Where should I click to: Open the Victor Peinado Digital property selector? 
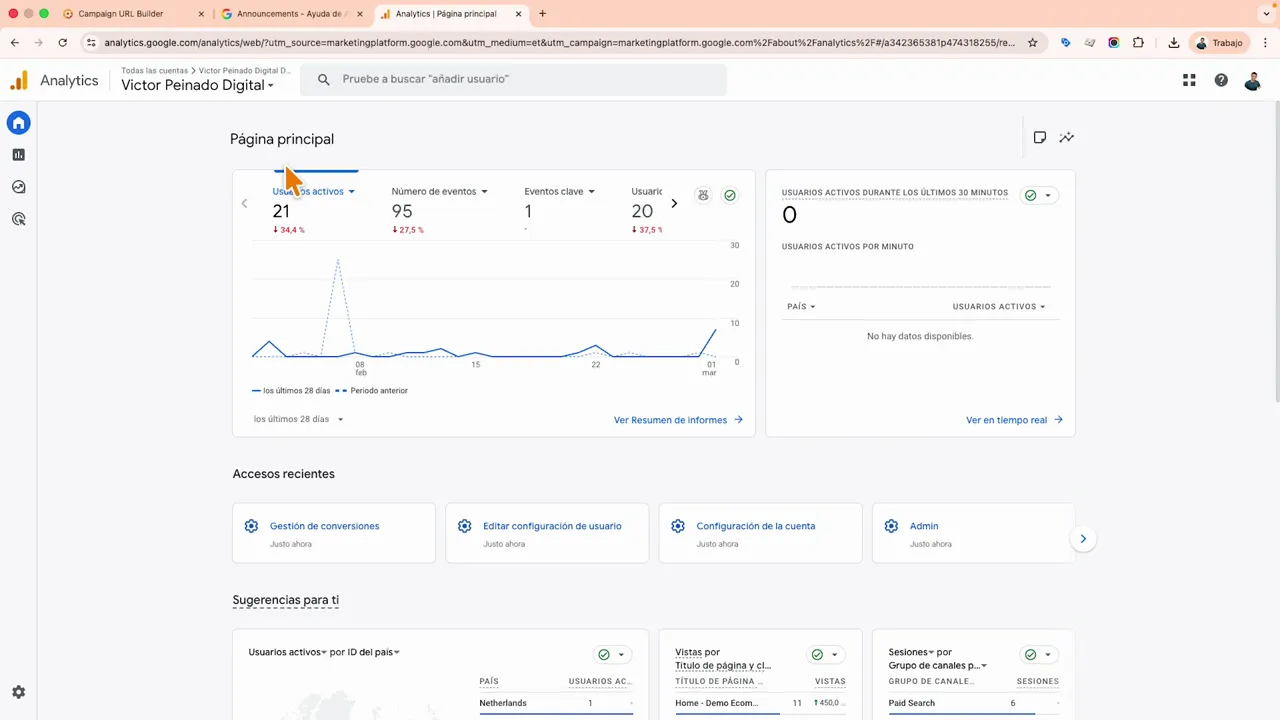(197, 86)
